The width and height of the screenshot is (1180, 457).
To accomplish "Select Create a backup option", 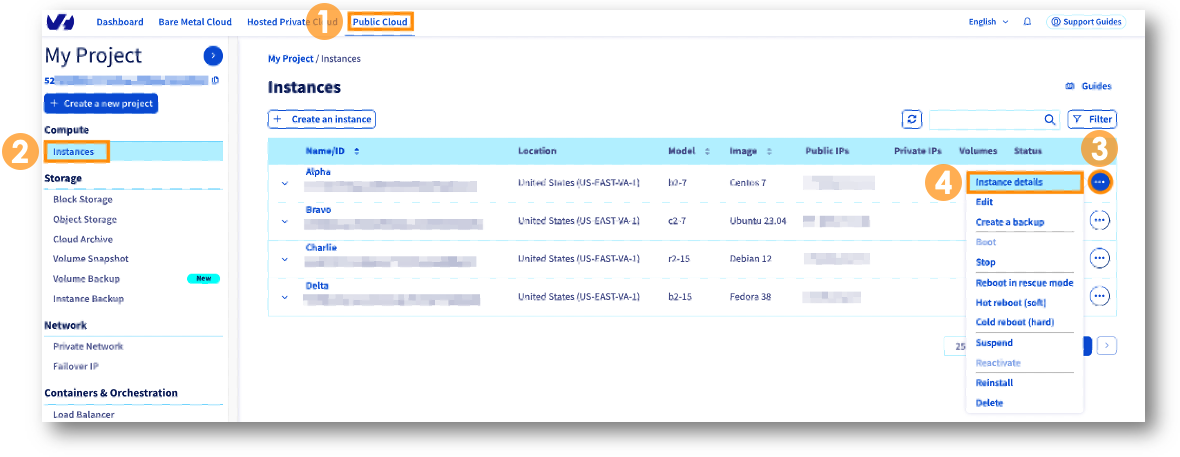I will click(1009, 222).
